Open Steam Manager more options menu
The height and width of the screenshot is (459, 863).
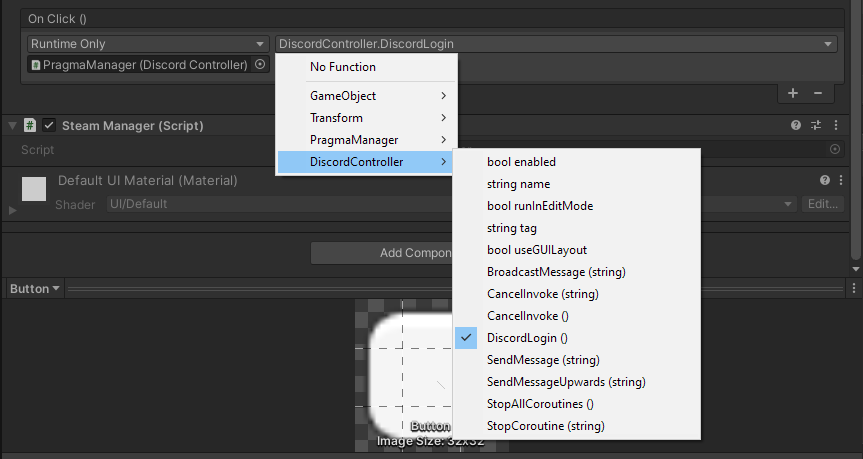point(835,126)
